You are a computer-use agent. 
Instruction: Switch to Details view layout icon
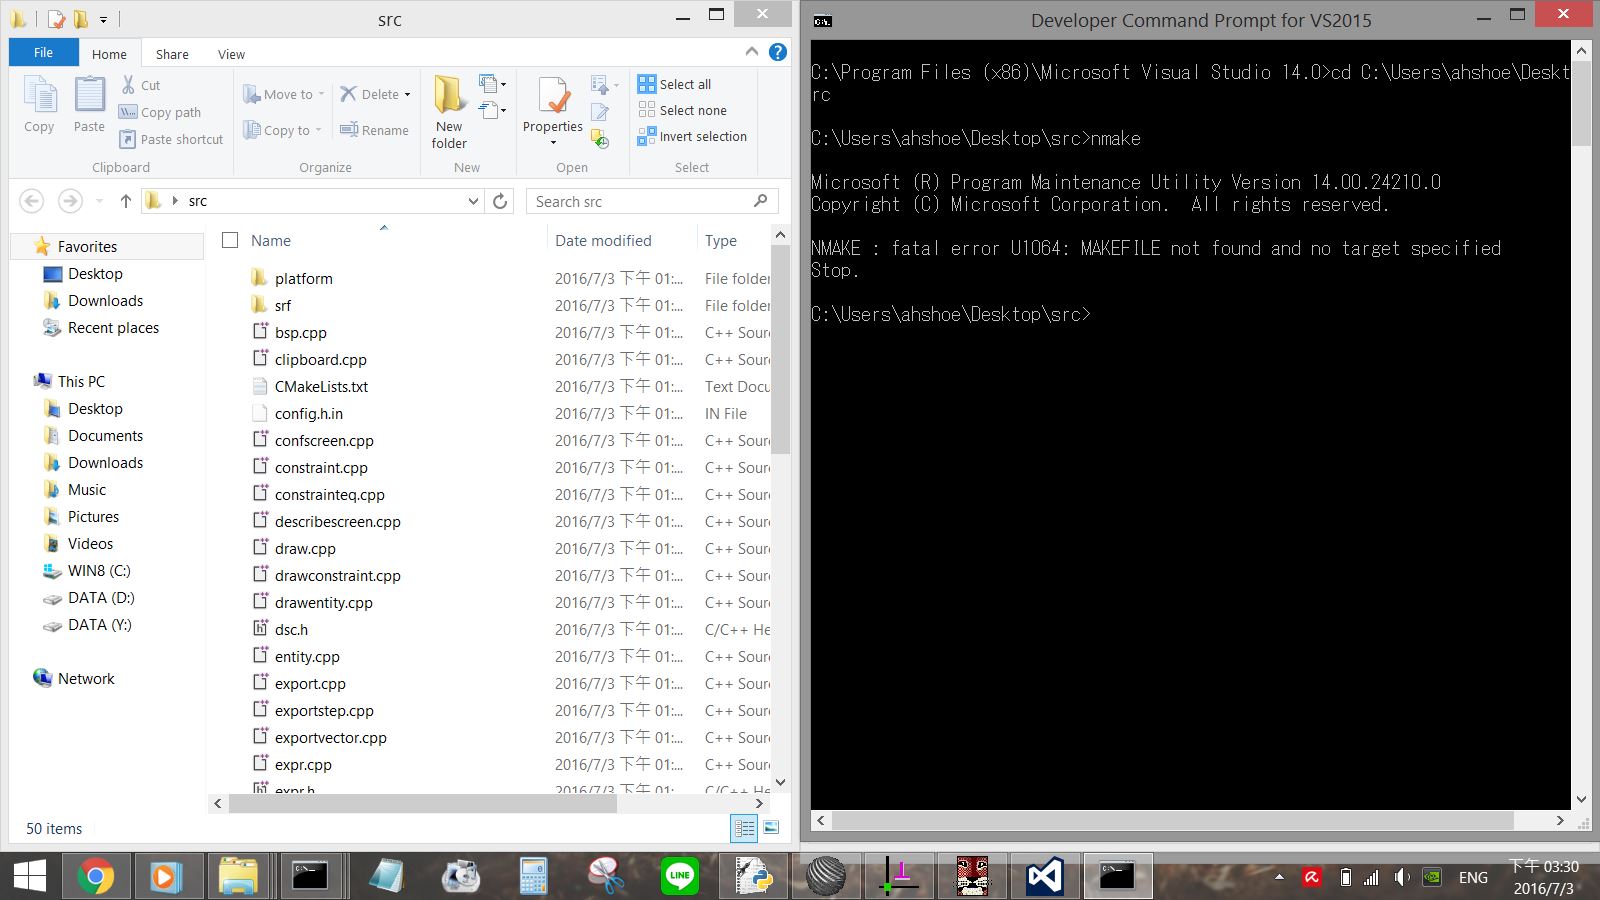(744, 827)
